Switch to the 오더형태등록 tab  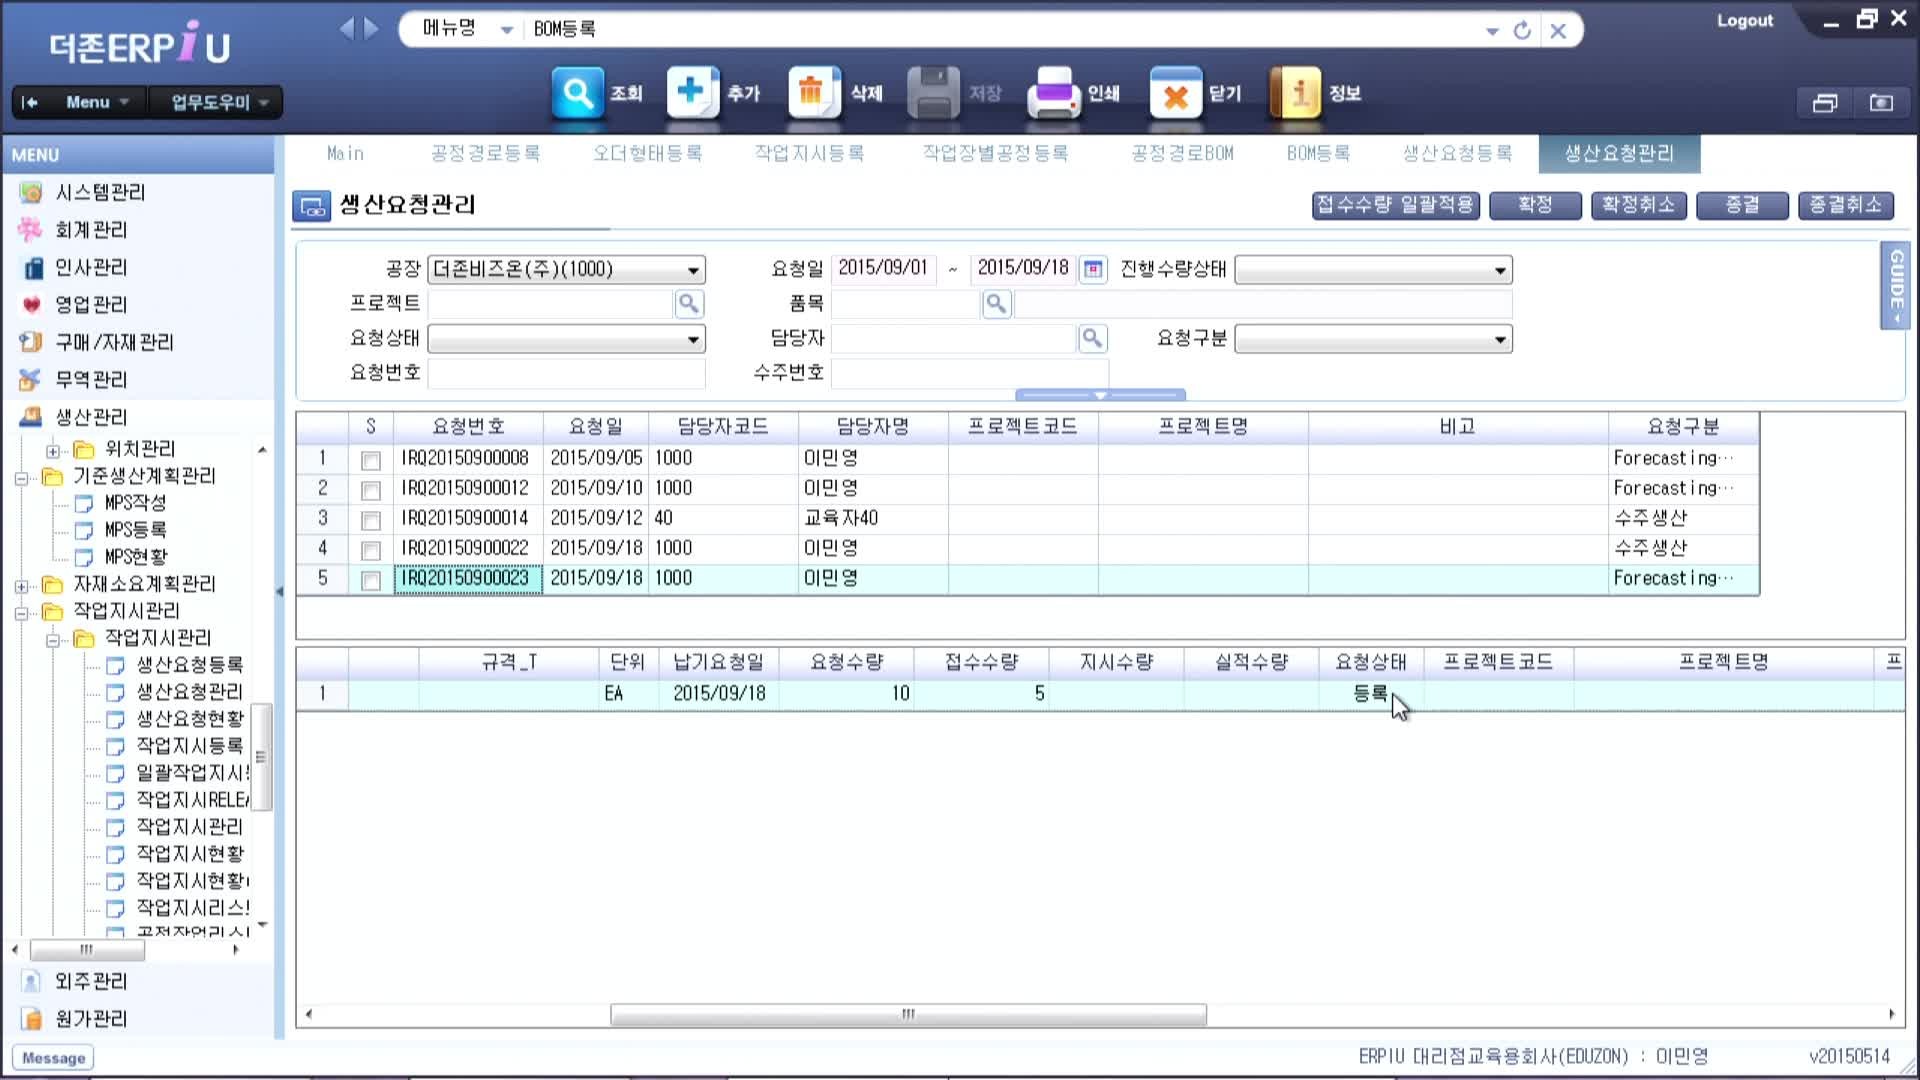pyautogui.click(x=648, y=153)
